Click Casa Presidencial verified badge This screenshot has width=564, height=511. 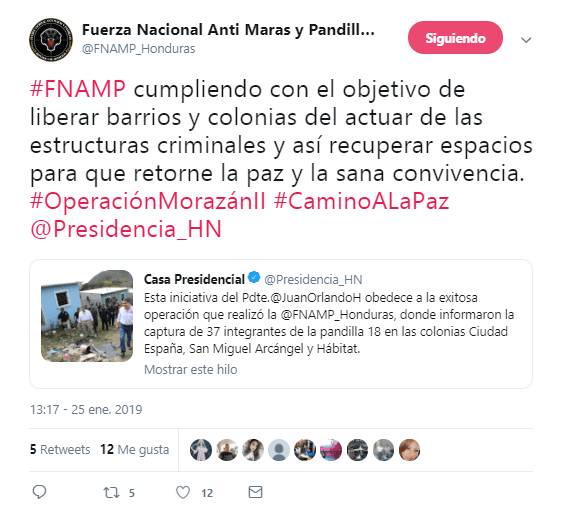[254, 277]
